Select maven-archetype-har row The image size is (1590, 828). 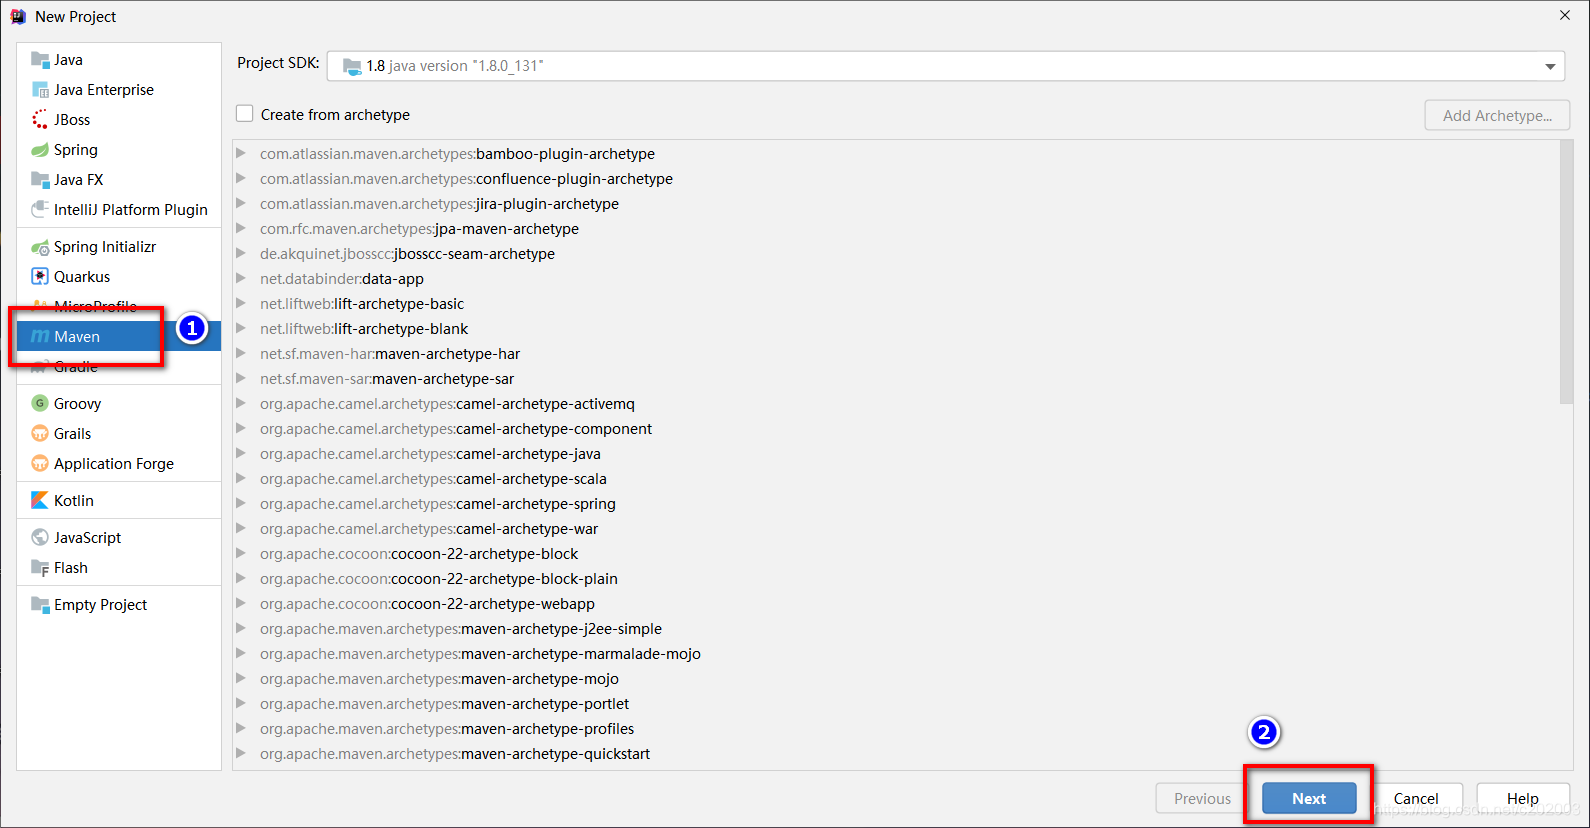895,354
